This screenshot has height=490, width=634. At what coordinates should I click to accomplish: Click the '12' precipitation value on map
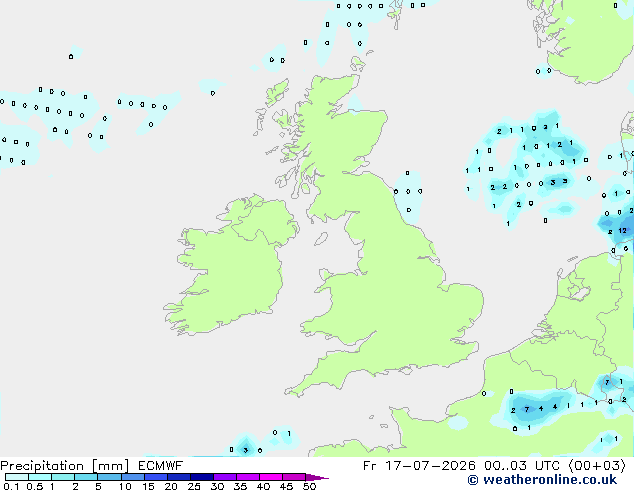pos(623,230)
